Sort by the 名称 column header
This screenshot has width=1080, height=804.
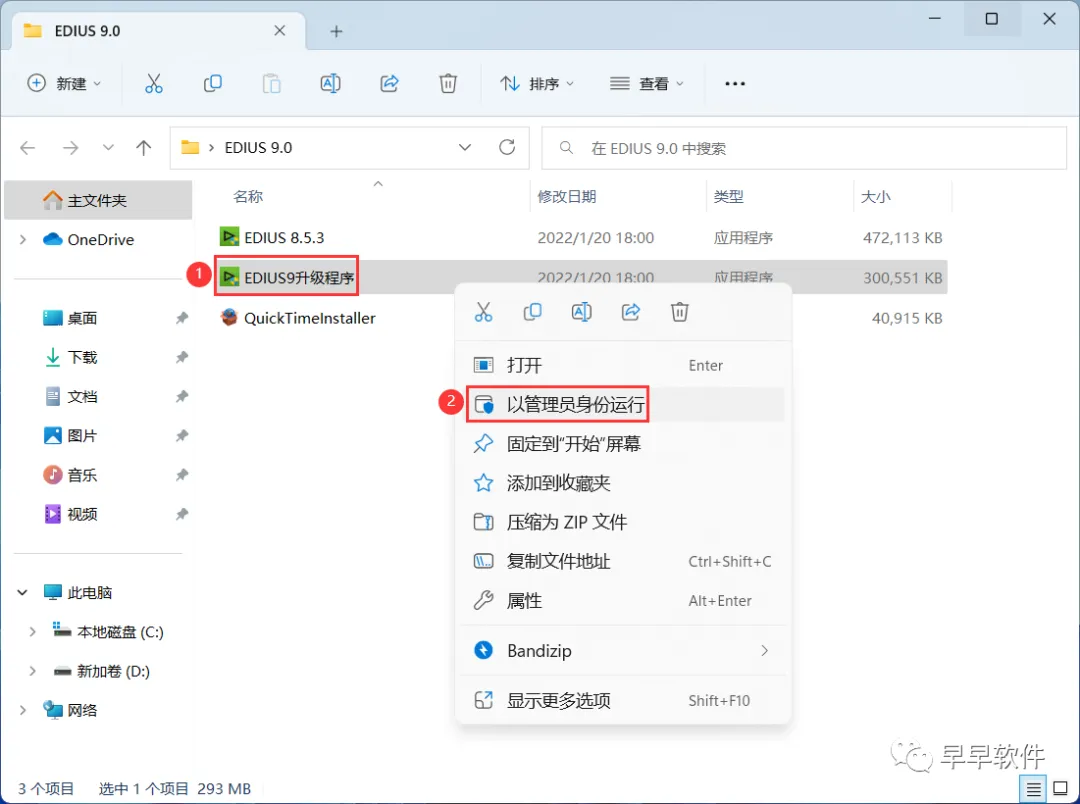tap(248, 196)
